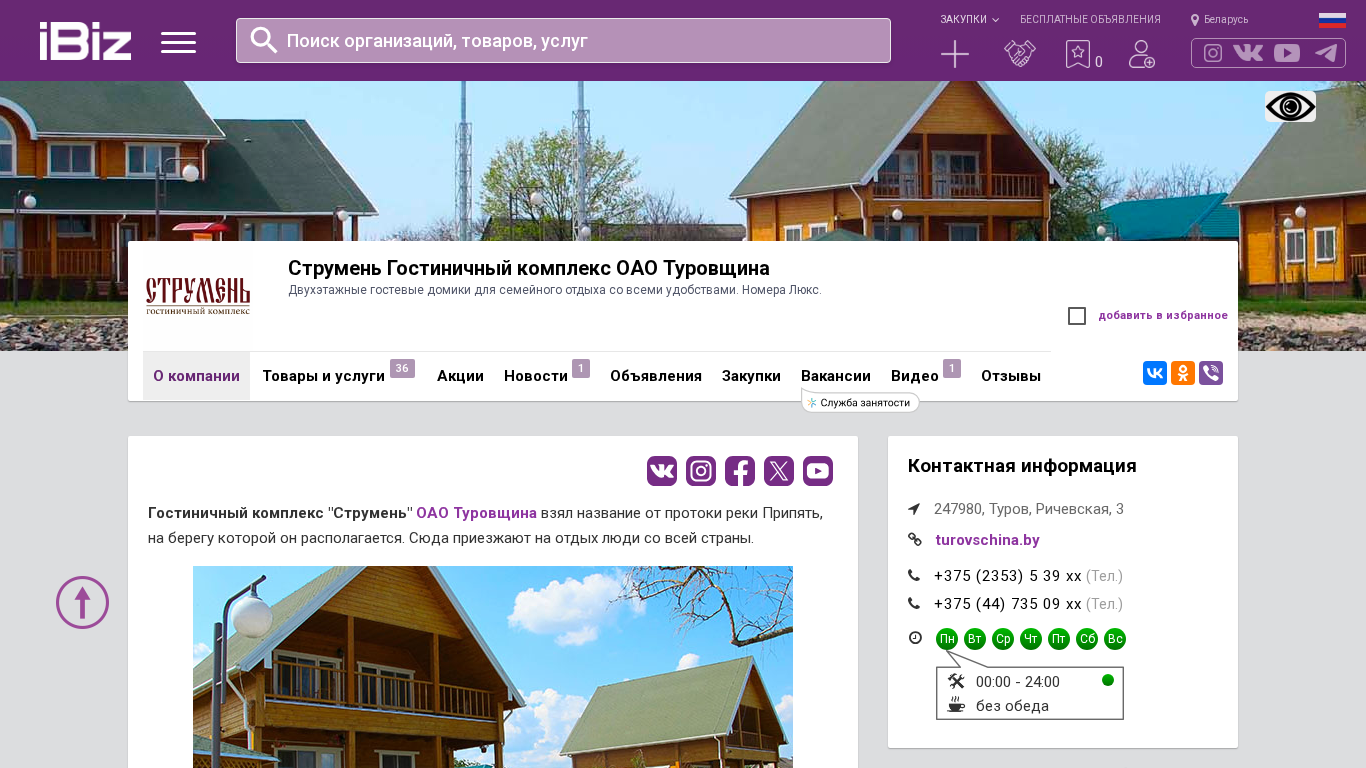This screenshot has height=768, width=1366.
Task: Click the plus add icon in header
Action: 955,54
